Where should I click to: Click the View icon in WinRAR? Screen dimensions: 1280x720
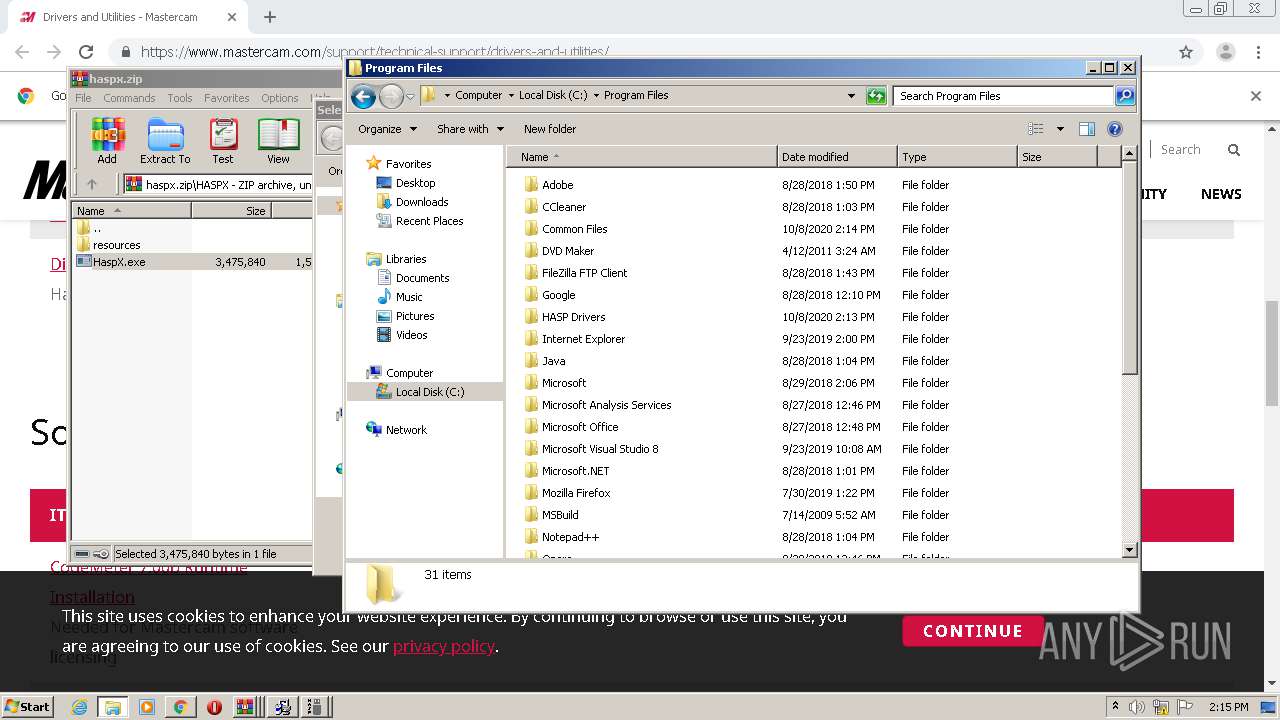click(x=278, y=141)
